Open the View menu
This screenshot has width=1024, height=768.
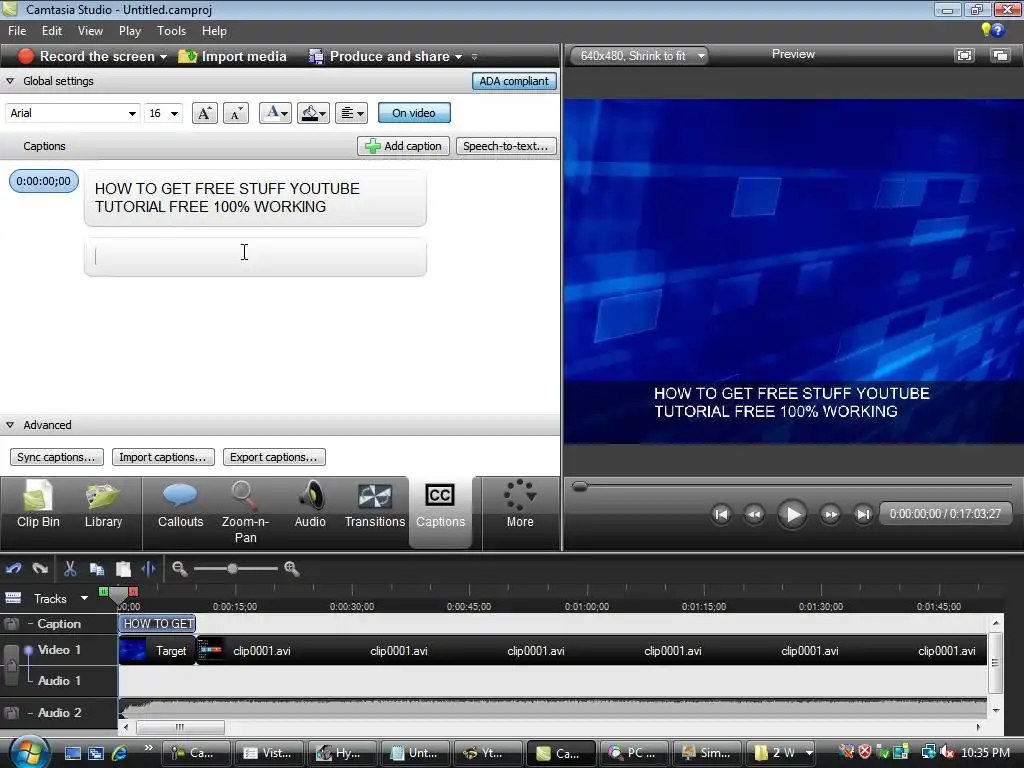click(90, 31)
